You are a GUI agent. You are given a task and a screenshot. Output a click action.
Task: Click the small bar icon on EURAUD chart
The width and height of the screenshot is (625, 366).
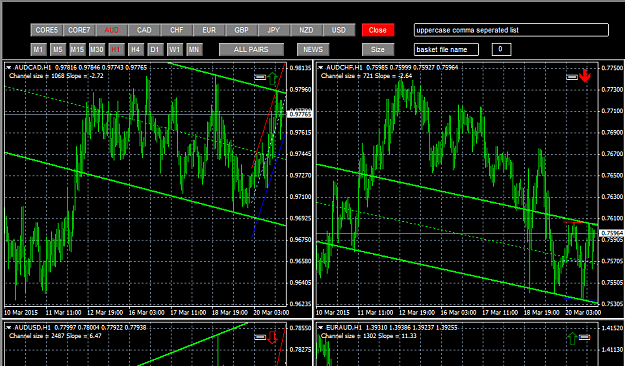585,337
